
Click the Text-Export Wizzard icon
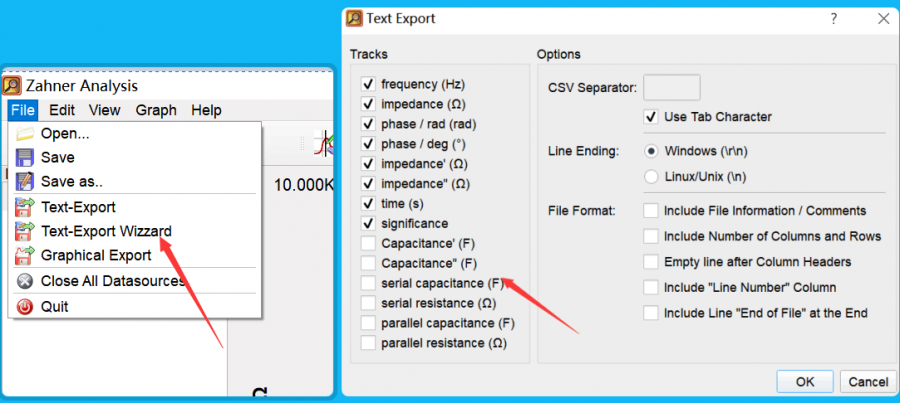coord(25,231)
